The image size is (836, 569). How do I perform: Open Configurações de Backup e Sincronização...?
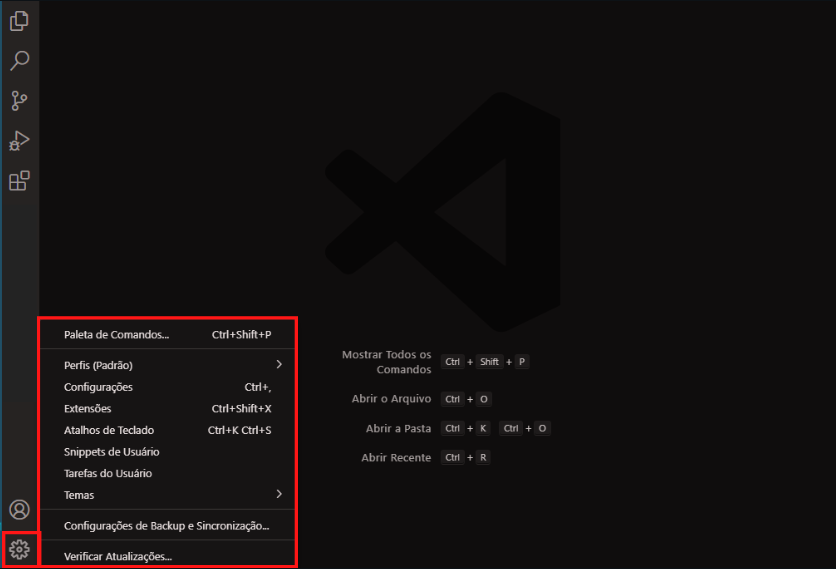pyautogui.click(x=166, y=525)
